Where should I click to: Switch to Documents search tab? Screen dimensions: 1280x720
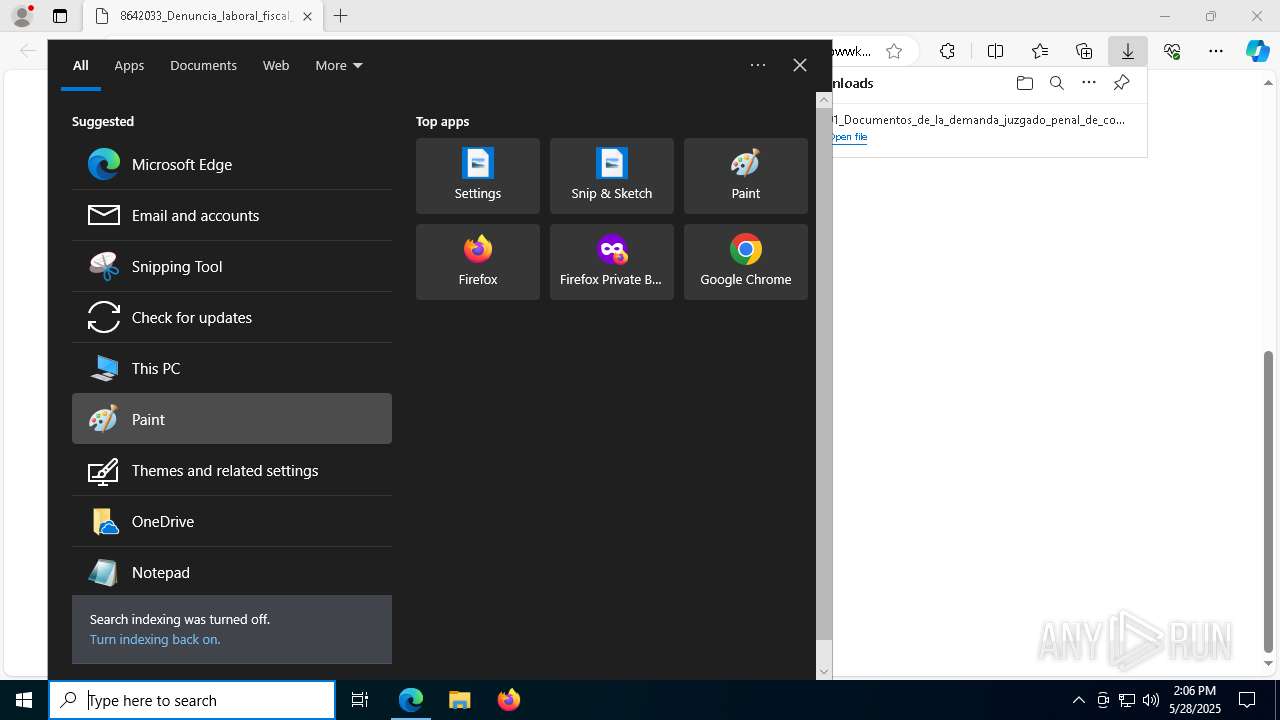pyautogui.click(x=203, y=65)
